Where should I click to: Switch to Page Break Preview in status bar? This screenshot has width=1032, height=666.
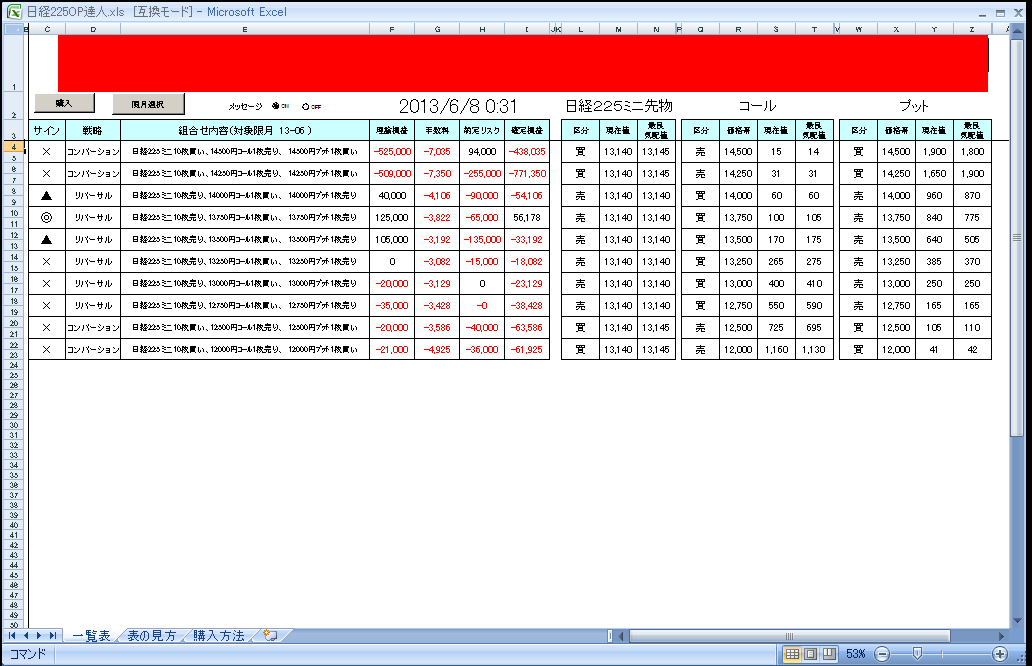coord(829,654)
